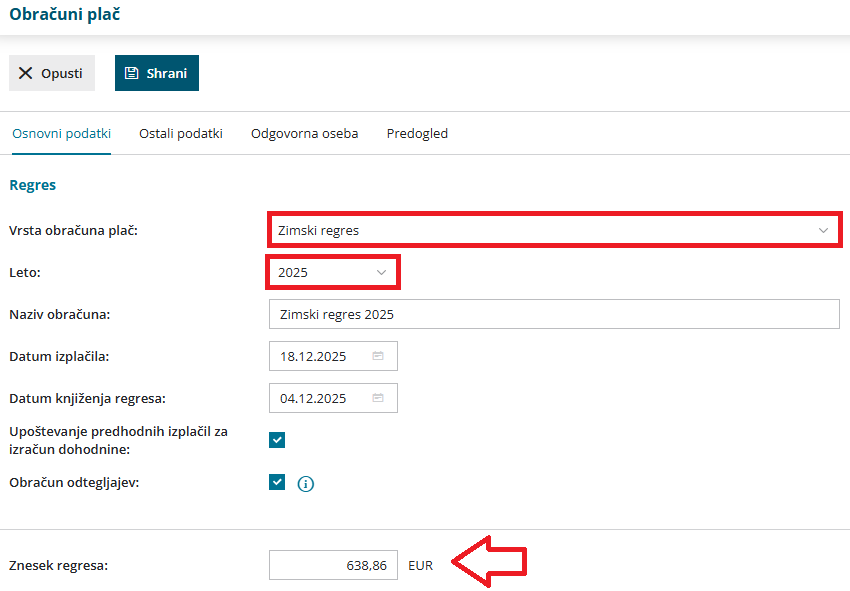Uncheck the Obračun odtegljajev checkbox

point(277,482)
